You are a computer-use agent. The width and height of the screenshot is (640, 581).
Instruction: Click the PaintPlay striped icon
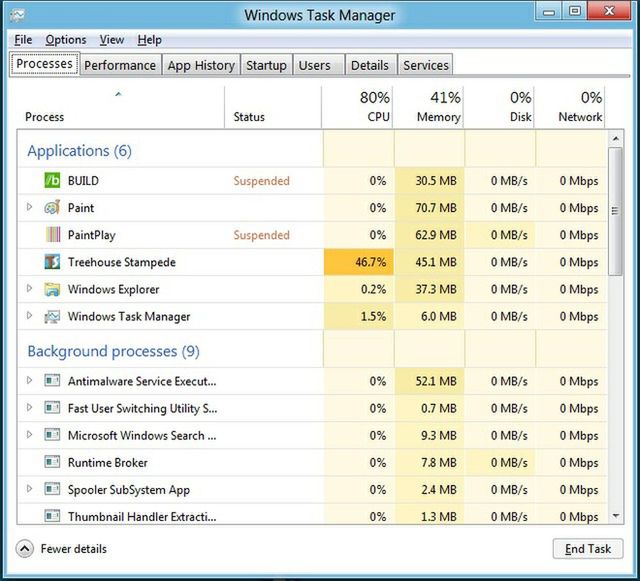coord(52,235)
